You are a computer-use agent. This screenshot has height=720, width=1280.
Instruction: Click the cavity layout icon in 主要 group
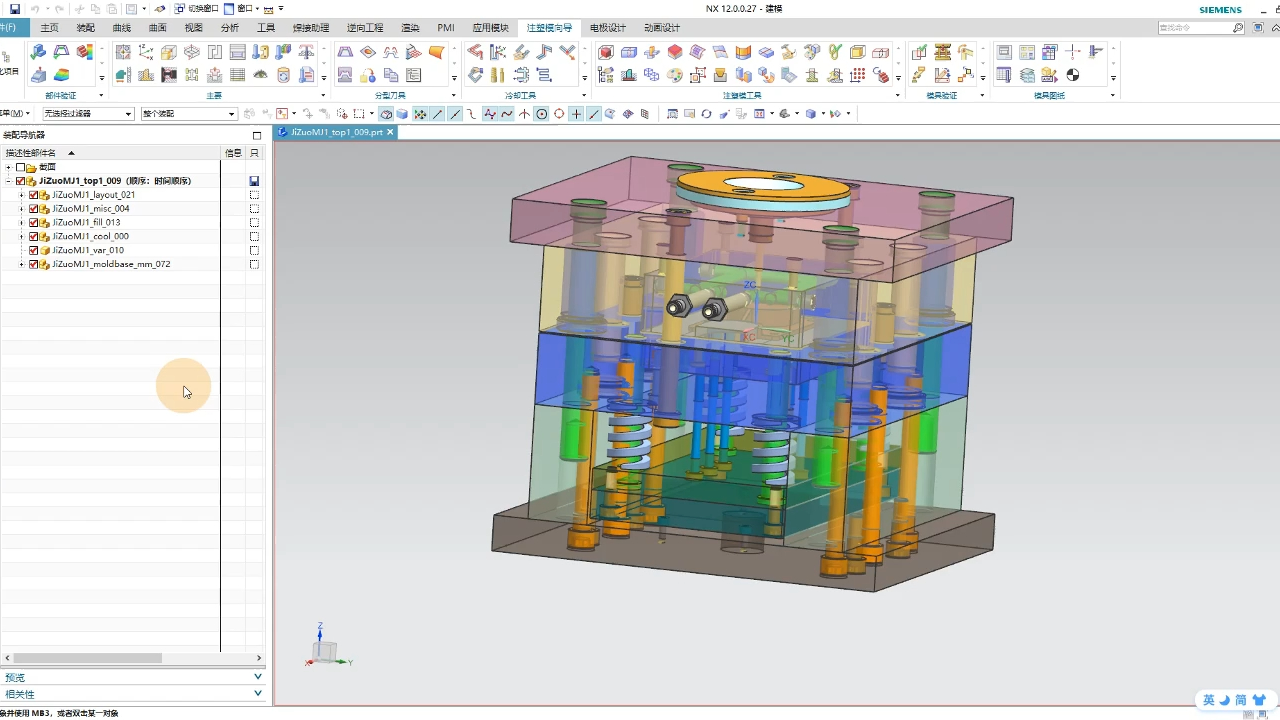click(x=191, y=52)
